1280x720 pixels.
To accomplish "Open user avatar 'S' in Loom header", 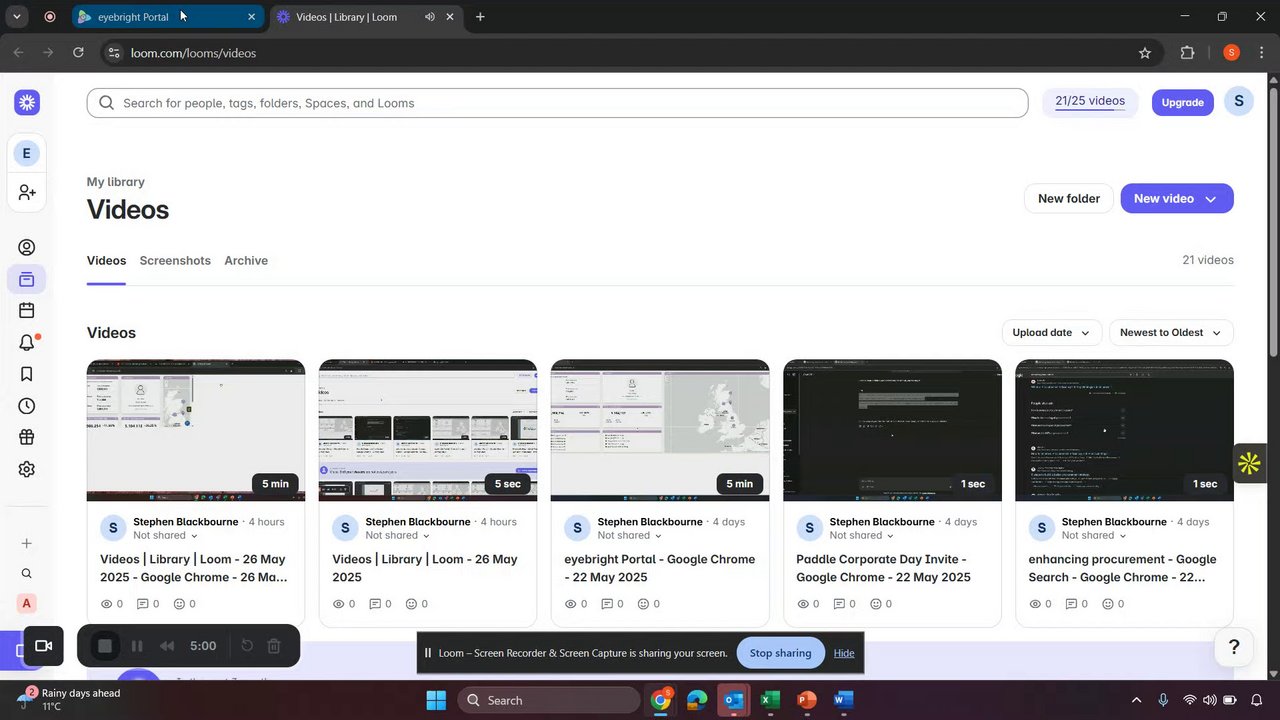I will coord(1239,101).
